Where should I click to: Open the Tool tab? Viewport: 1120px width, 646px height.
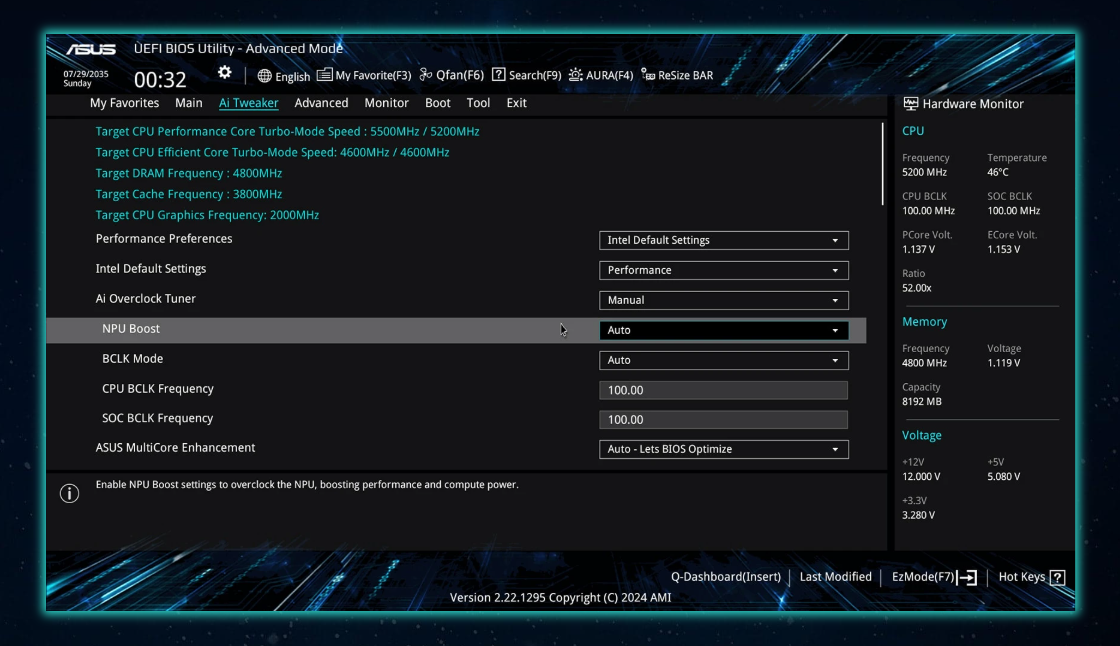[x=479, y=103]
